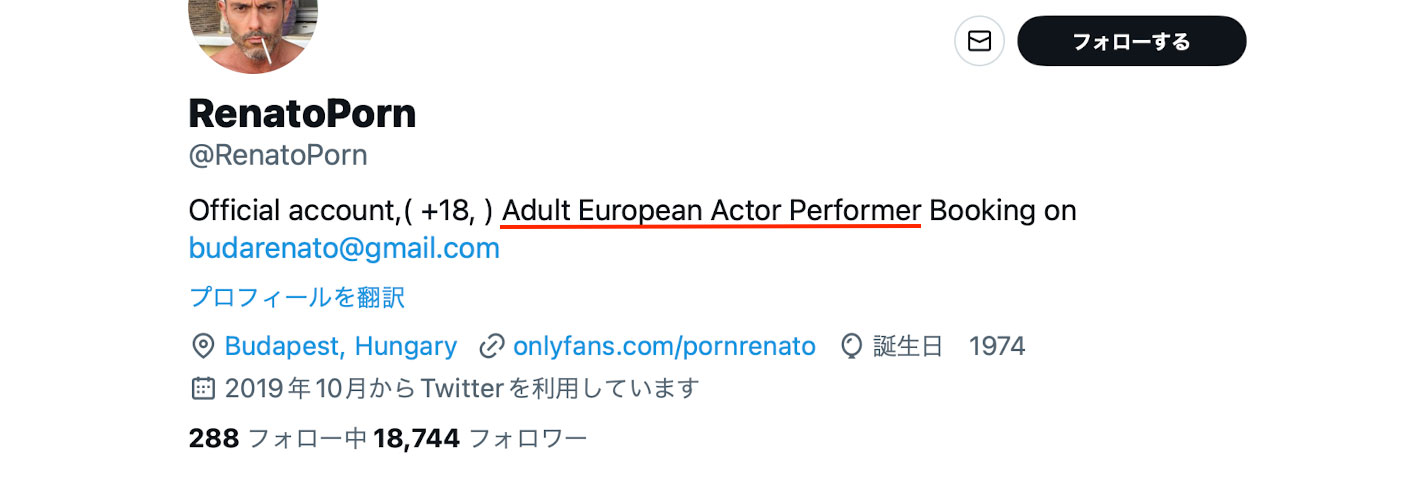Open the onlyfans.com website link
This screenshot has width=1422, height=478.
(664, 347)
